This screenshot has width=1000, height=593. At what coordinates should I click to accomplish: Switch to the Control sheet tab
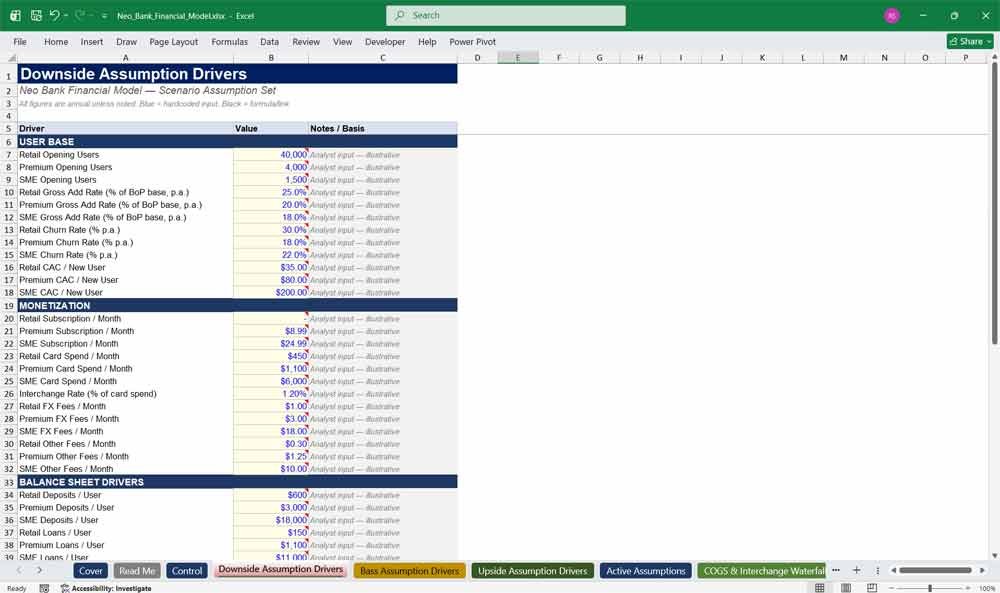tap(187, 571)
